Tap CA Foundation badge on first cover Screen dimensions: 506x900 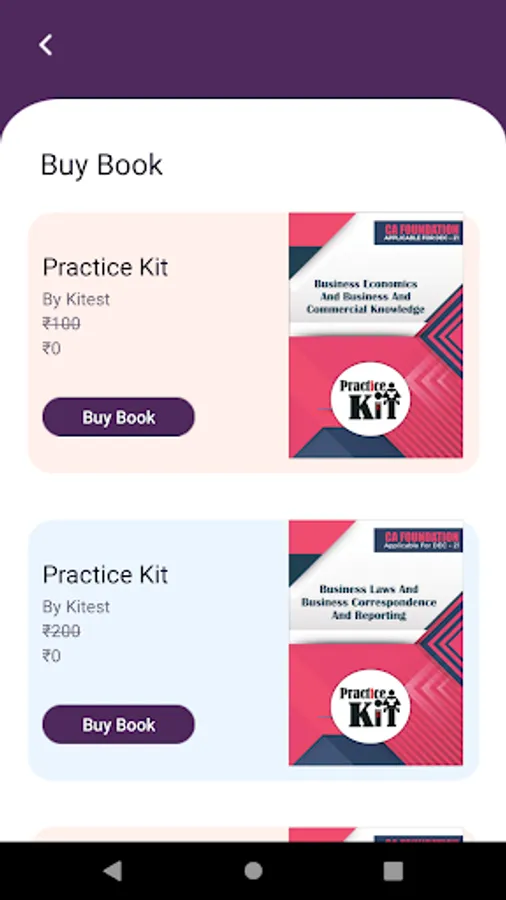[418, 233]
